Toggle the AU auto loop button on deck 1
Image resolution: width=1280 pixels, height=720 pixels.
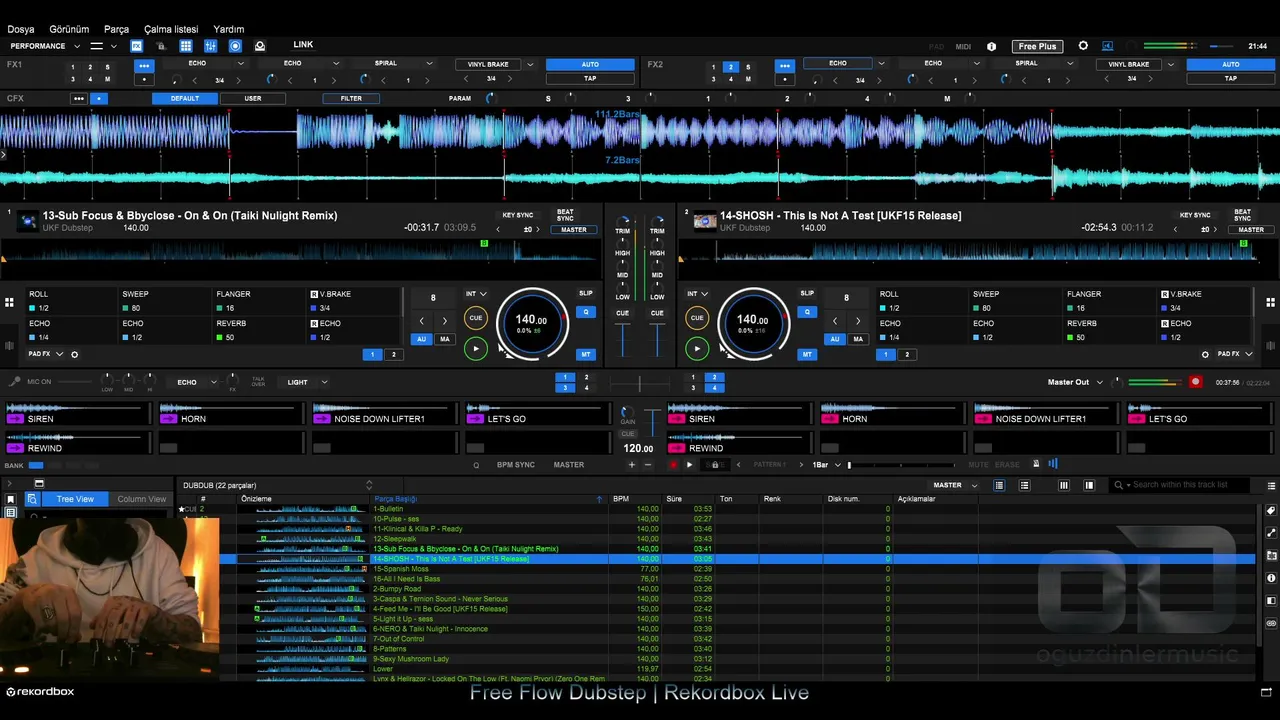pos(422,339)
